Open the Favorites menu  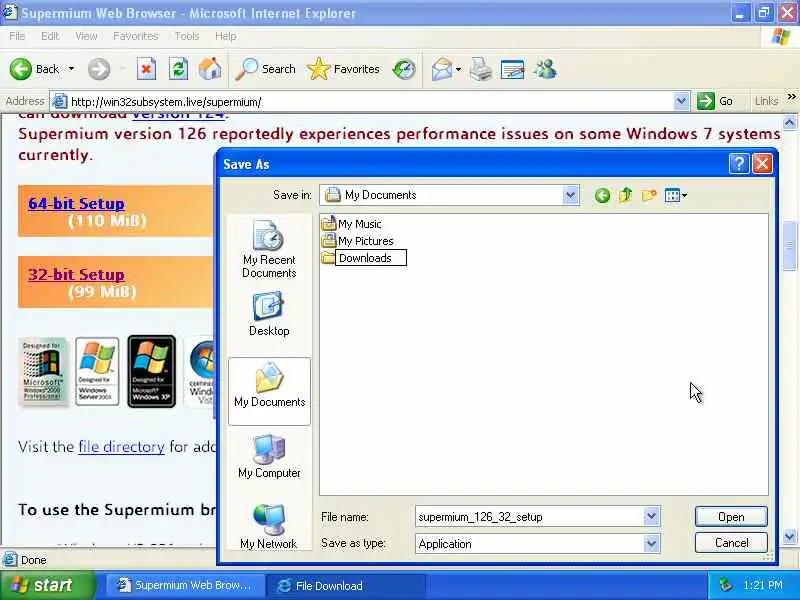click(x=135, y=36)
